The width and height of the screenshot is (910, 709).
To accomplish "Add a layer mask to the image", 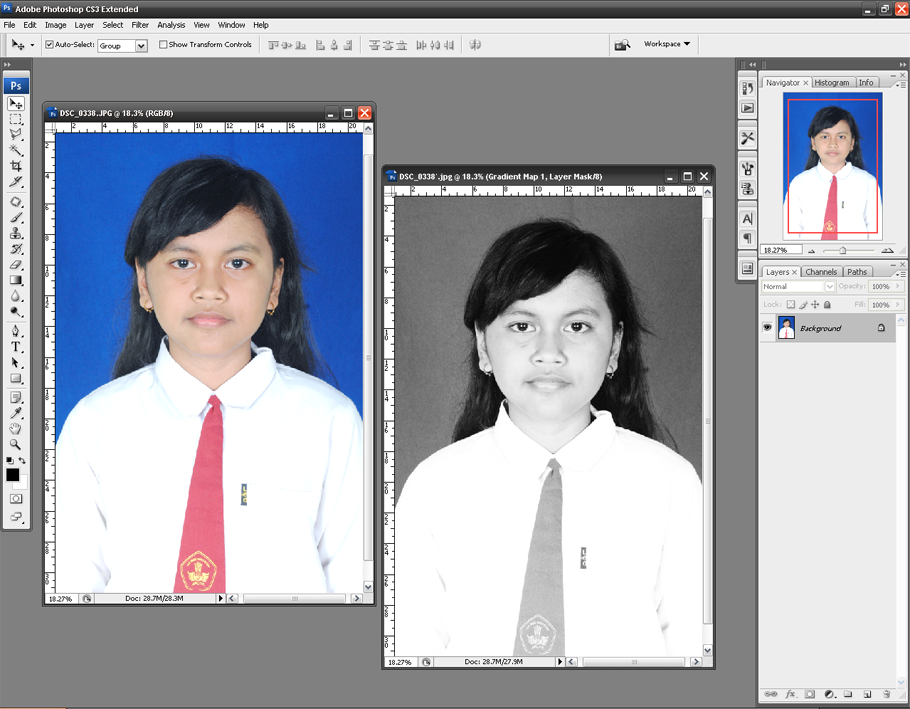I will coord(810,694).
